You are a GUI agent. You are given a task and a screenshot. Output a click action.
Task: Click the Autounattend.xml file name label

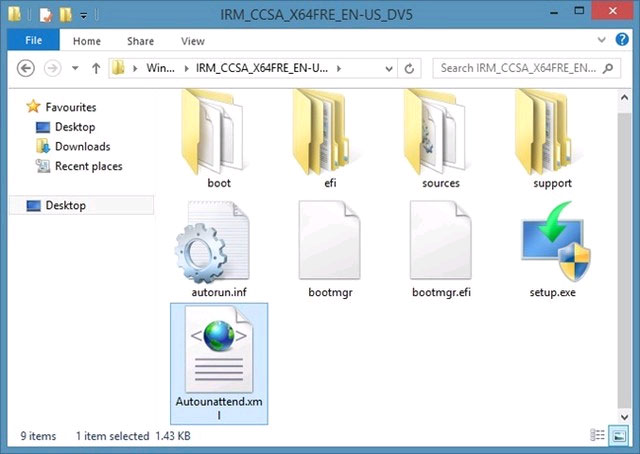click(219, 408)
